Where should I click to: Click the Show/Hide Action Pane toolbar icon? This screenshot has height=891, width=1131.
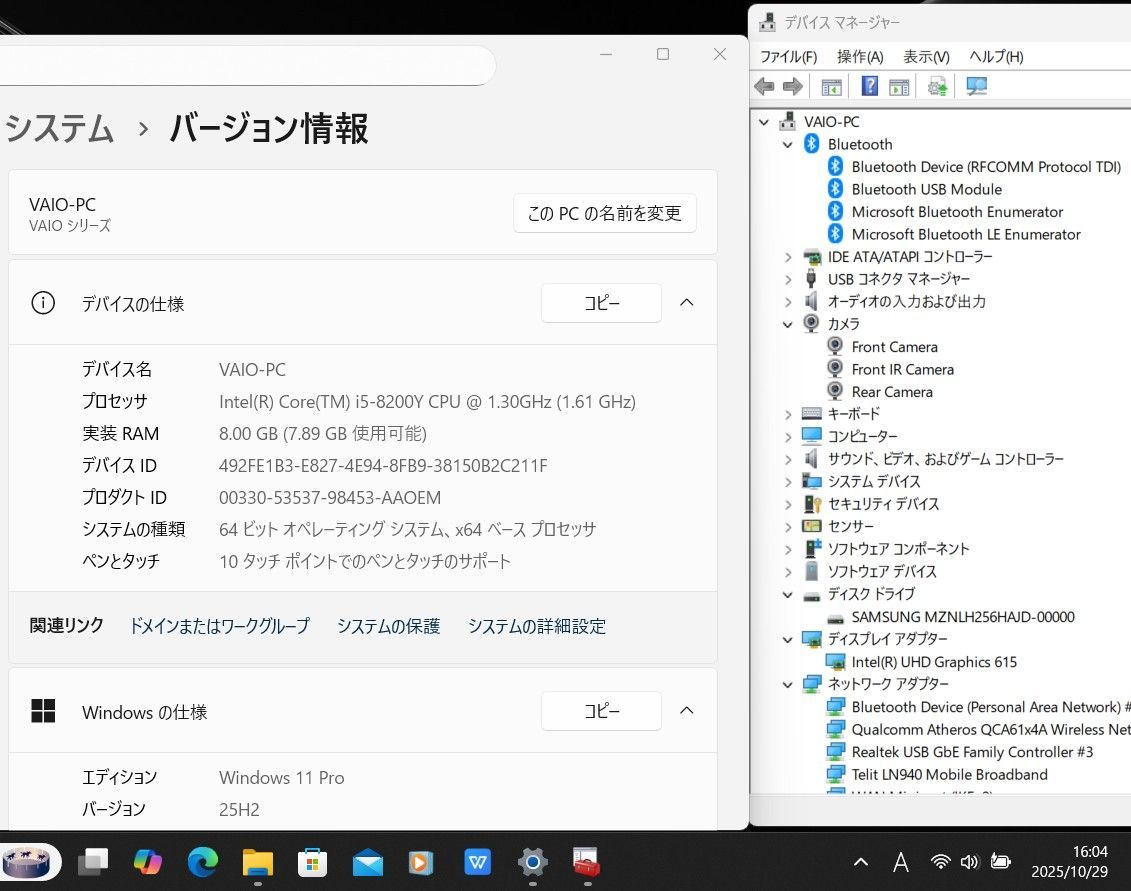point(899,86)
